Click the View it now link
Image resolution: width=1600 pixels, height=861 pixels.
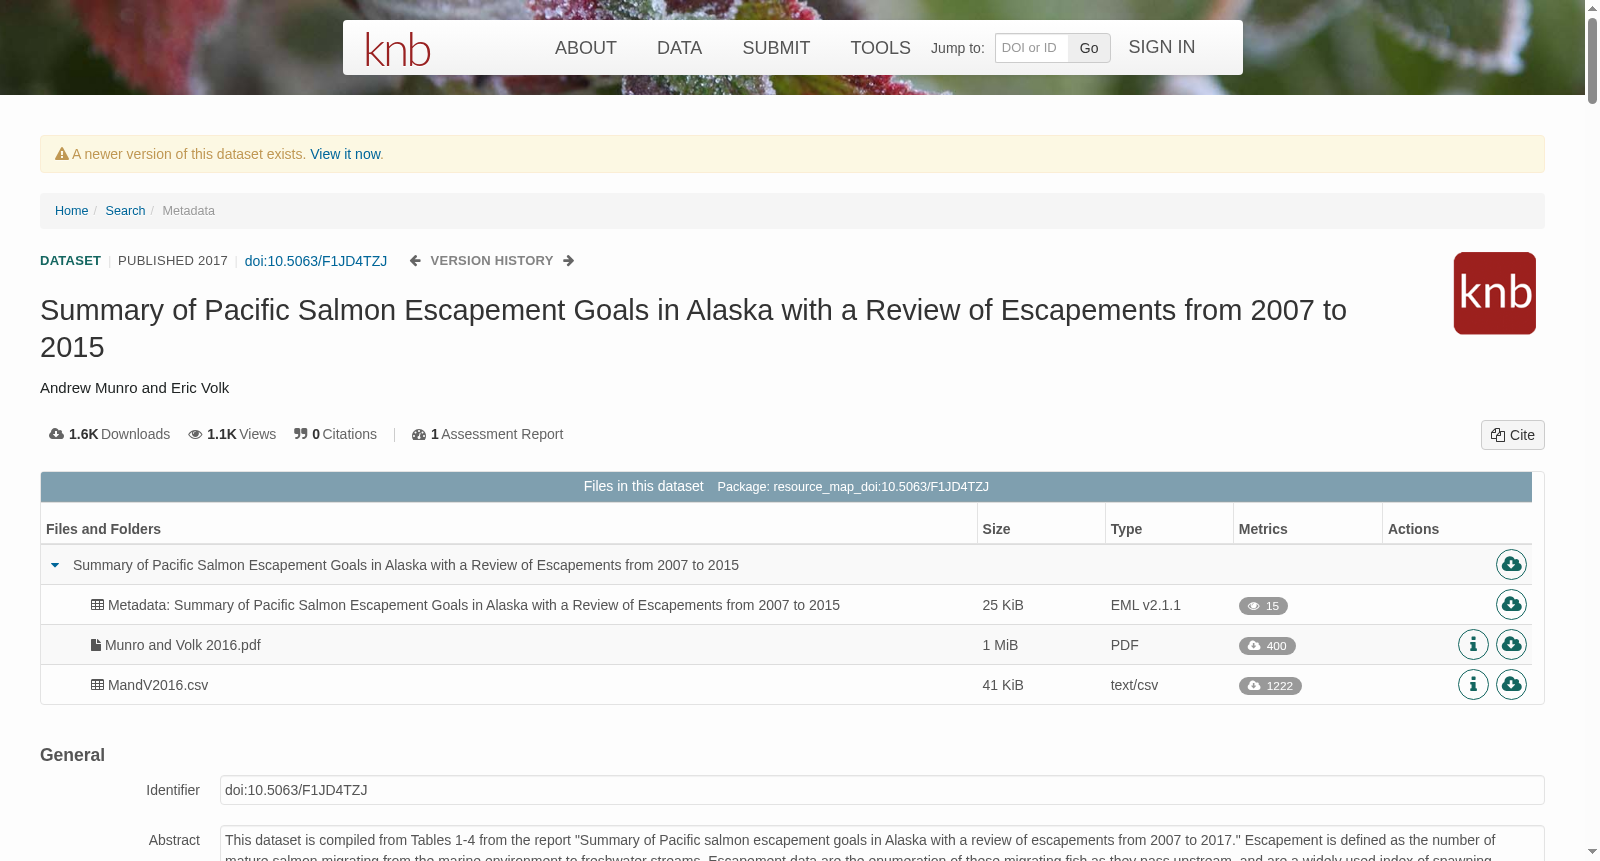[x=345, y=154]
